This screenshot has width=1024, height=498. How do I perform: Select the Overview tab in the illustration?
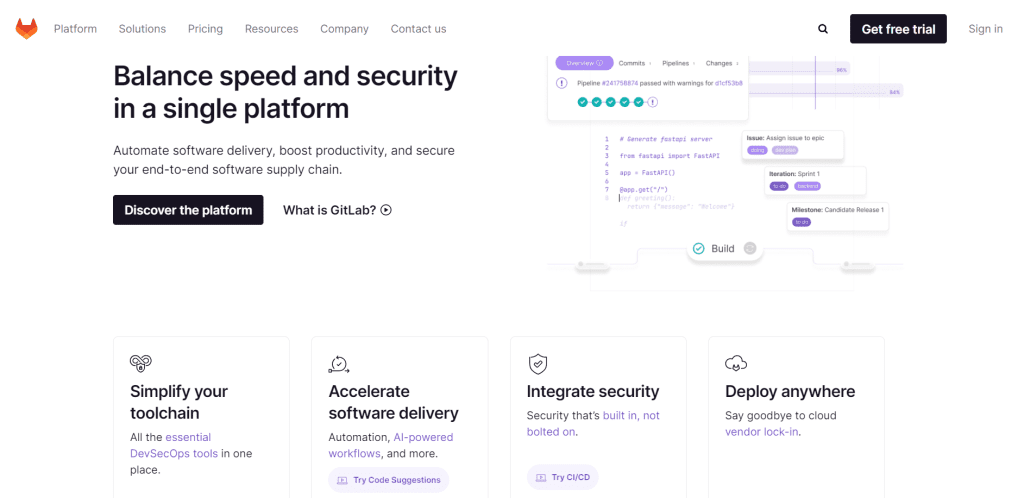[584, 63]
